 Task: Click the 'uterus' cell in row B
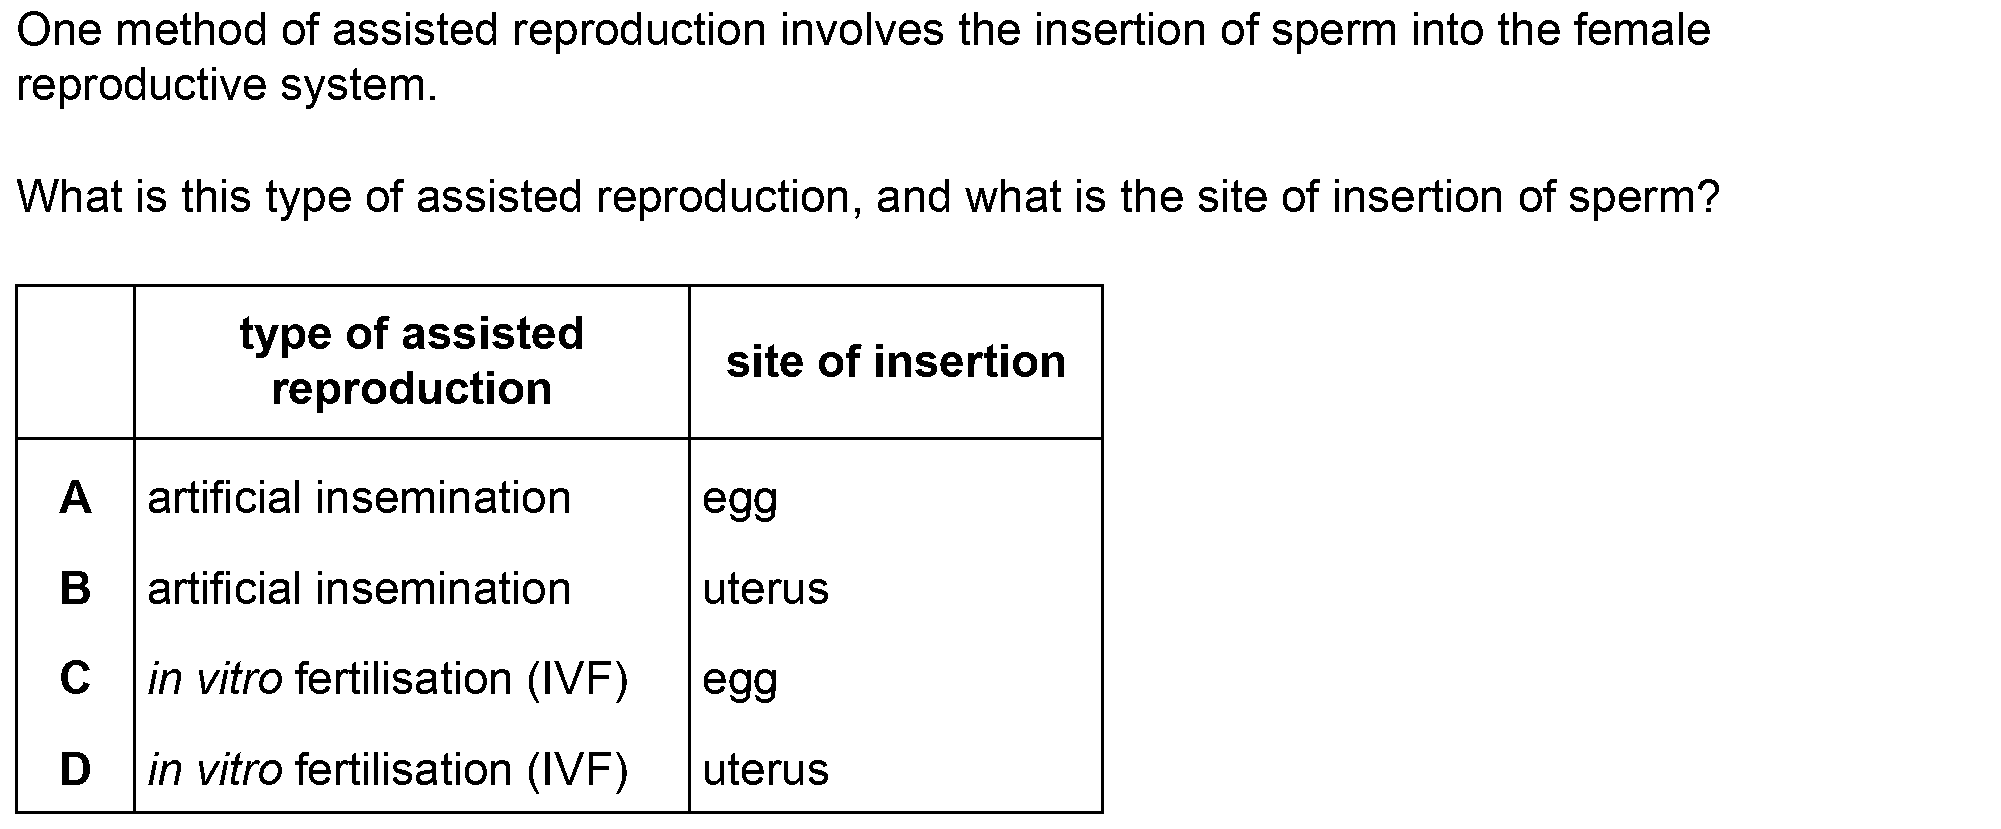tap(766, 589)
